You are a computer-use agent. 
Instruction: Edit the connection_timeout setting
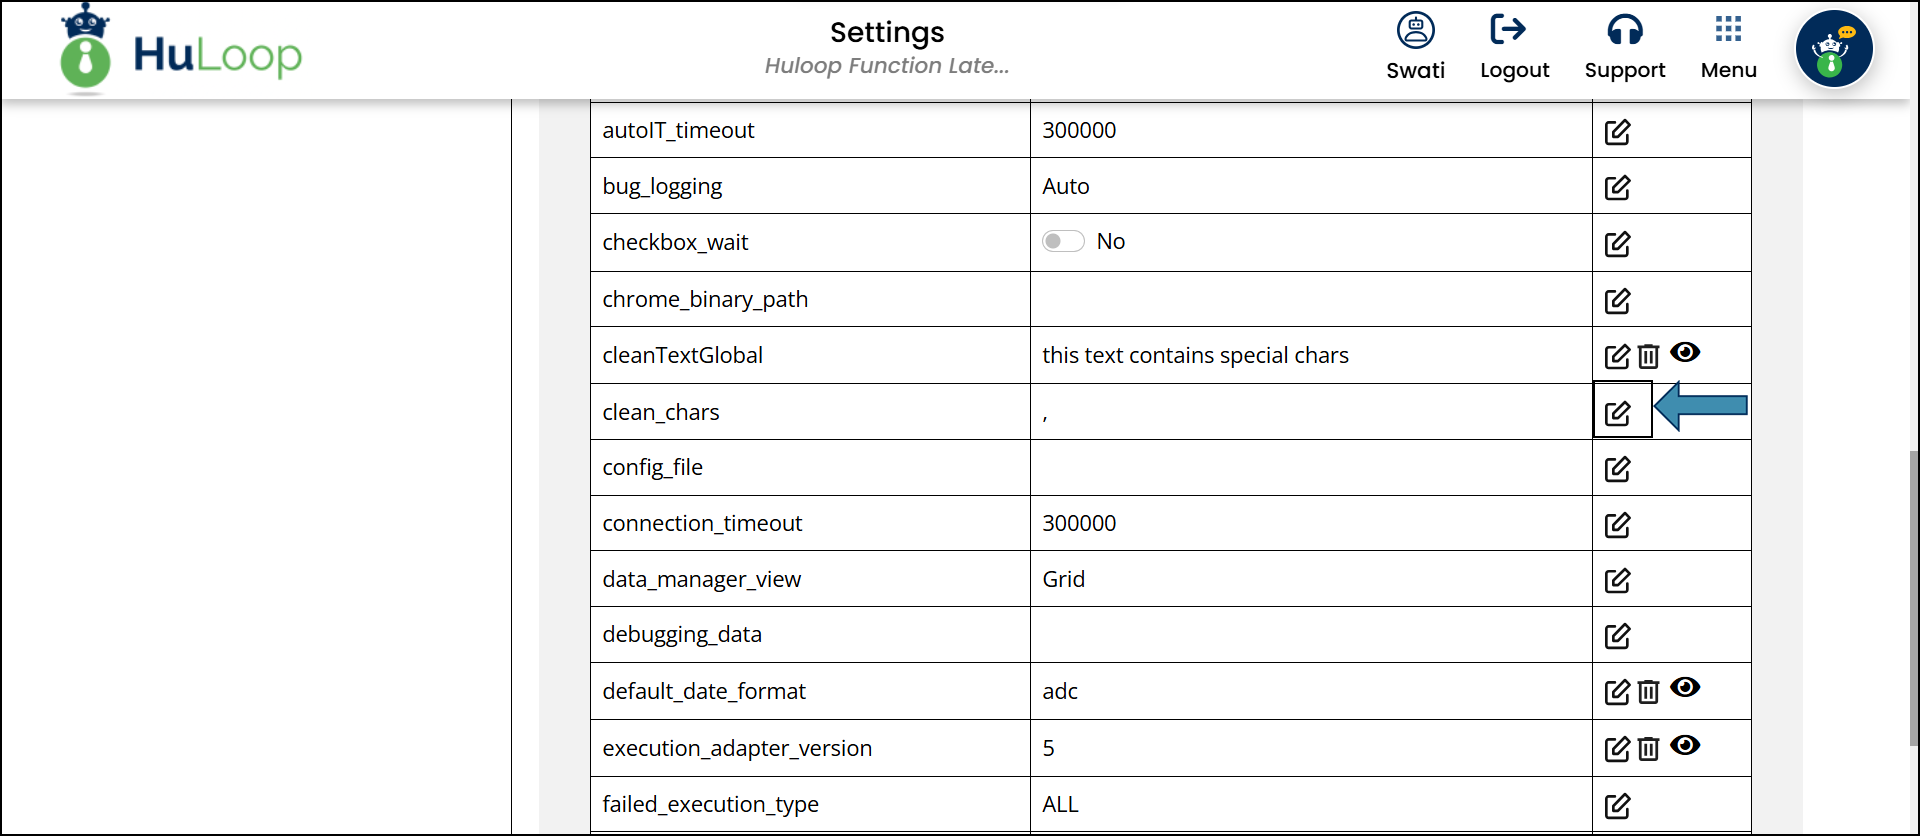coord(1617,525)
